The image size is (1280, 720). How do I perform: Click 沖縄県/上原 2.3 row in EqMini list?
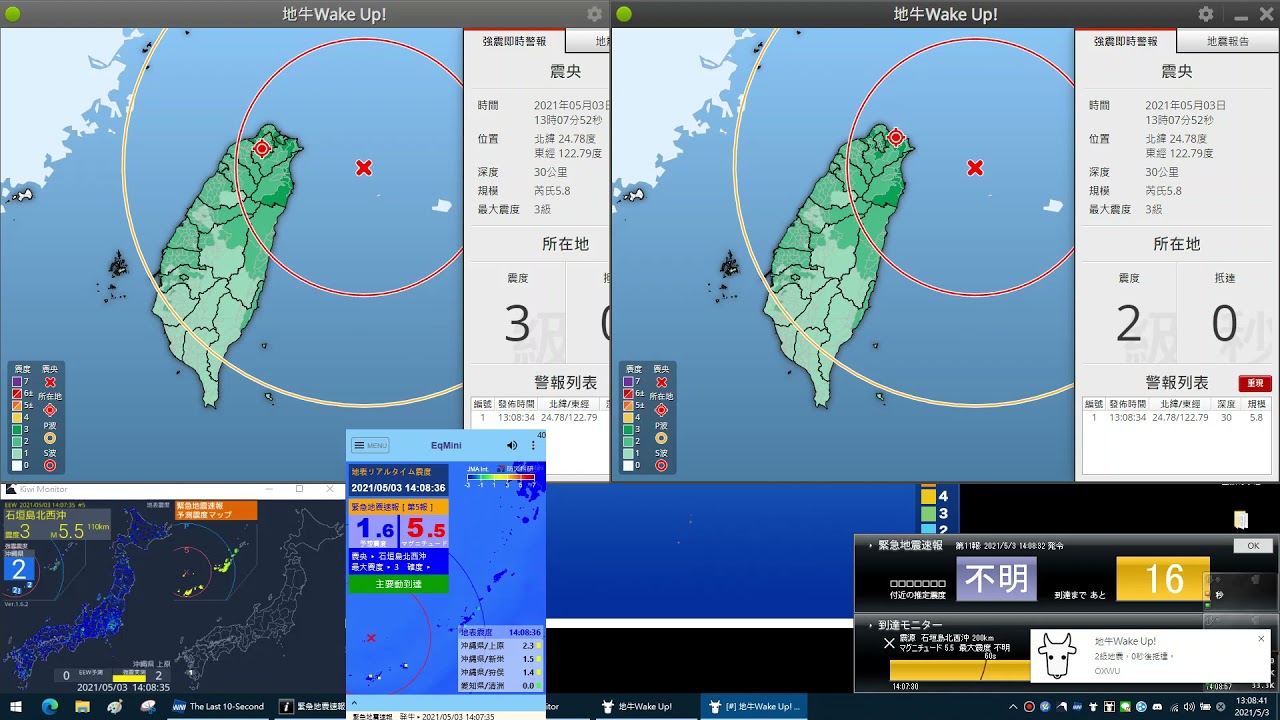500,646
